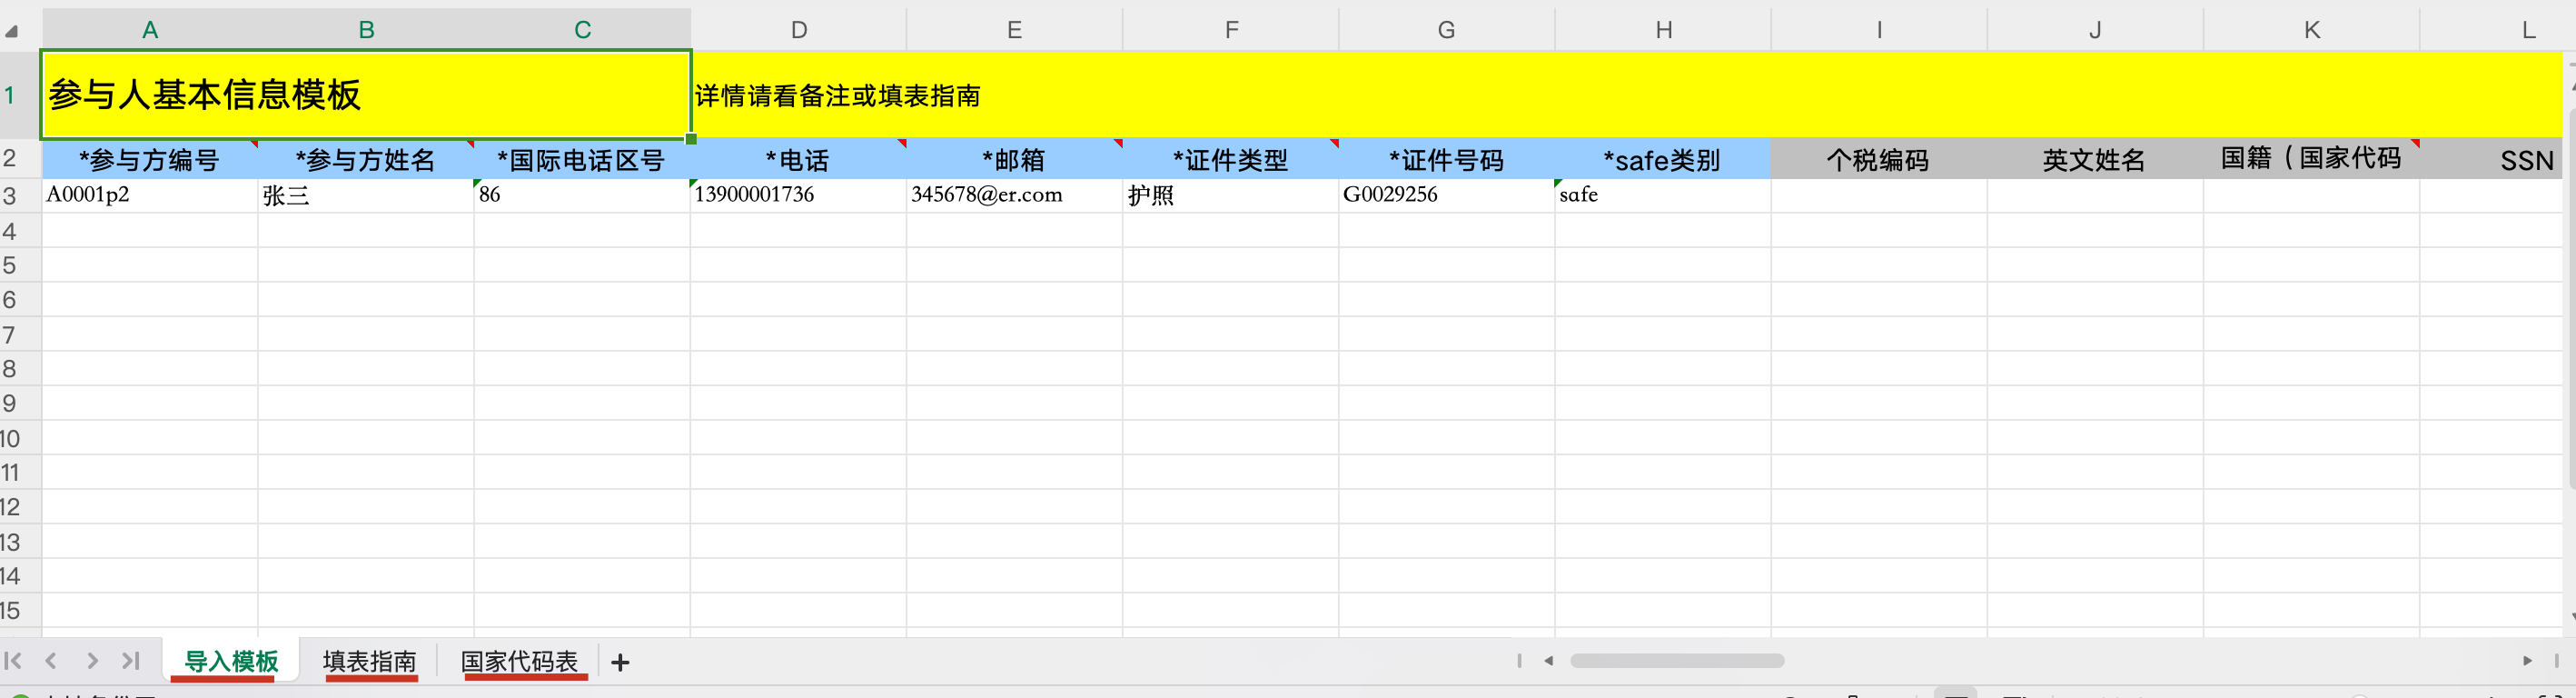
Task: Select column B header
Action: (366, 30)
